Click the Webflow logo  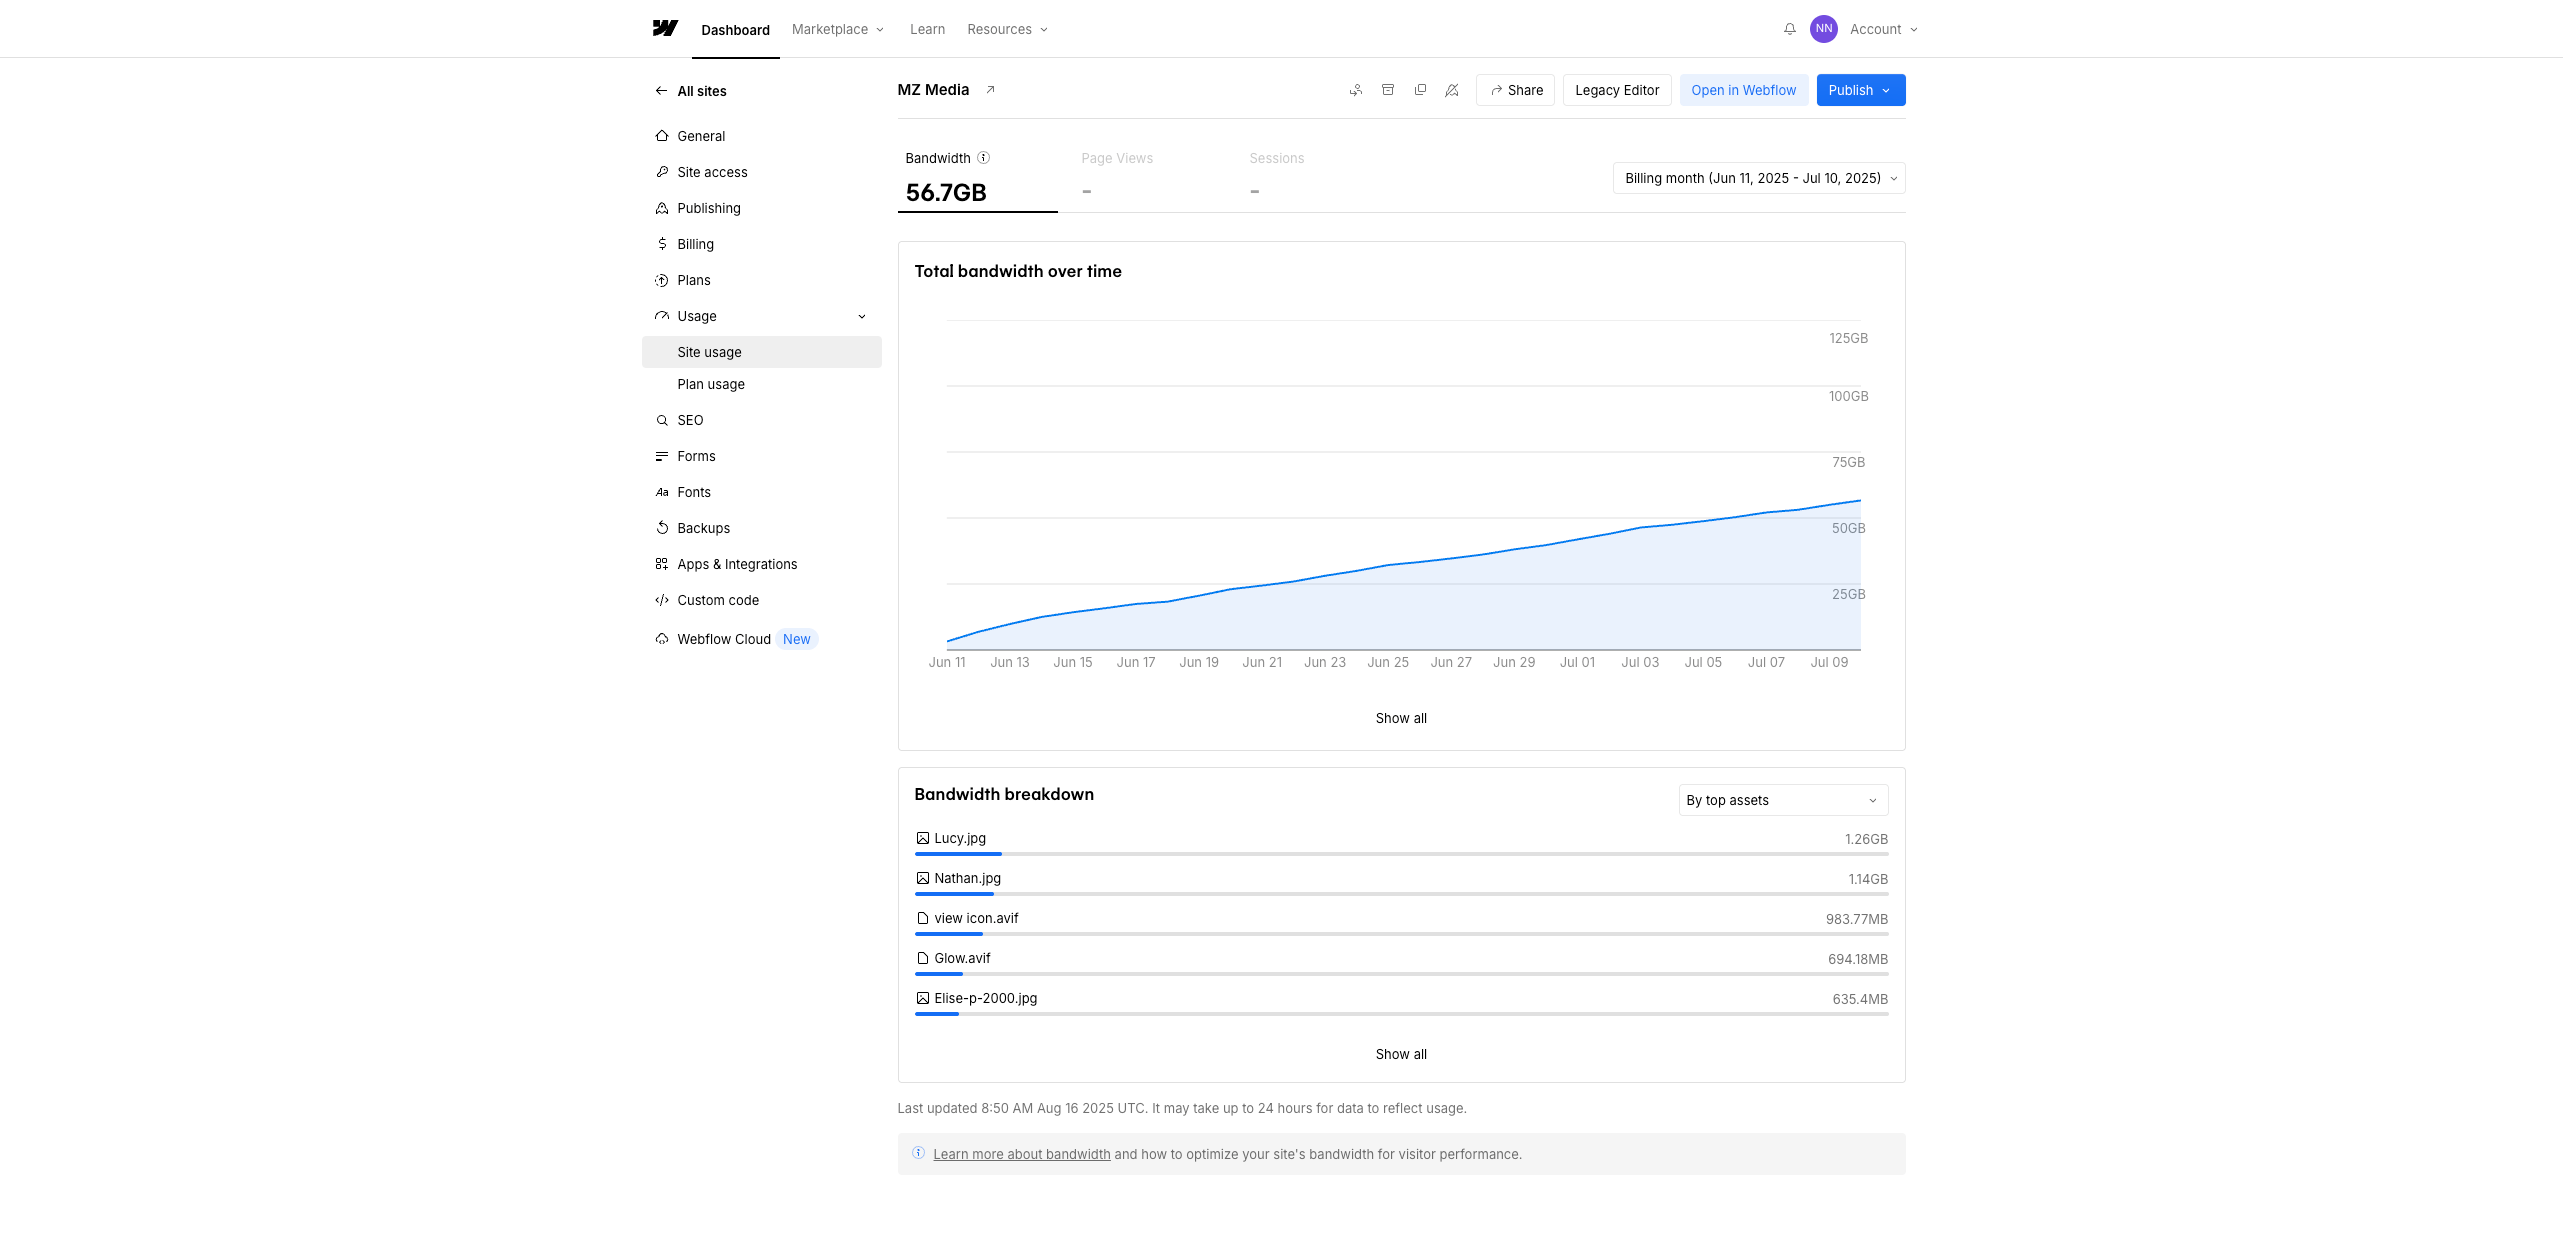coord(665,29)
